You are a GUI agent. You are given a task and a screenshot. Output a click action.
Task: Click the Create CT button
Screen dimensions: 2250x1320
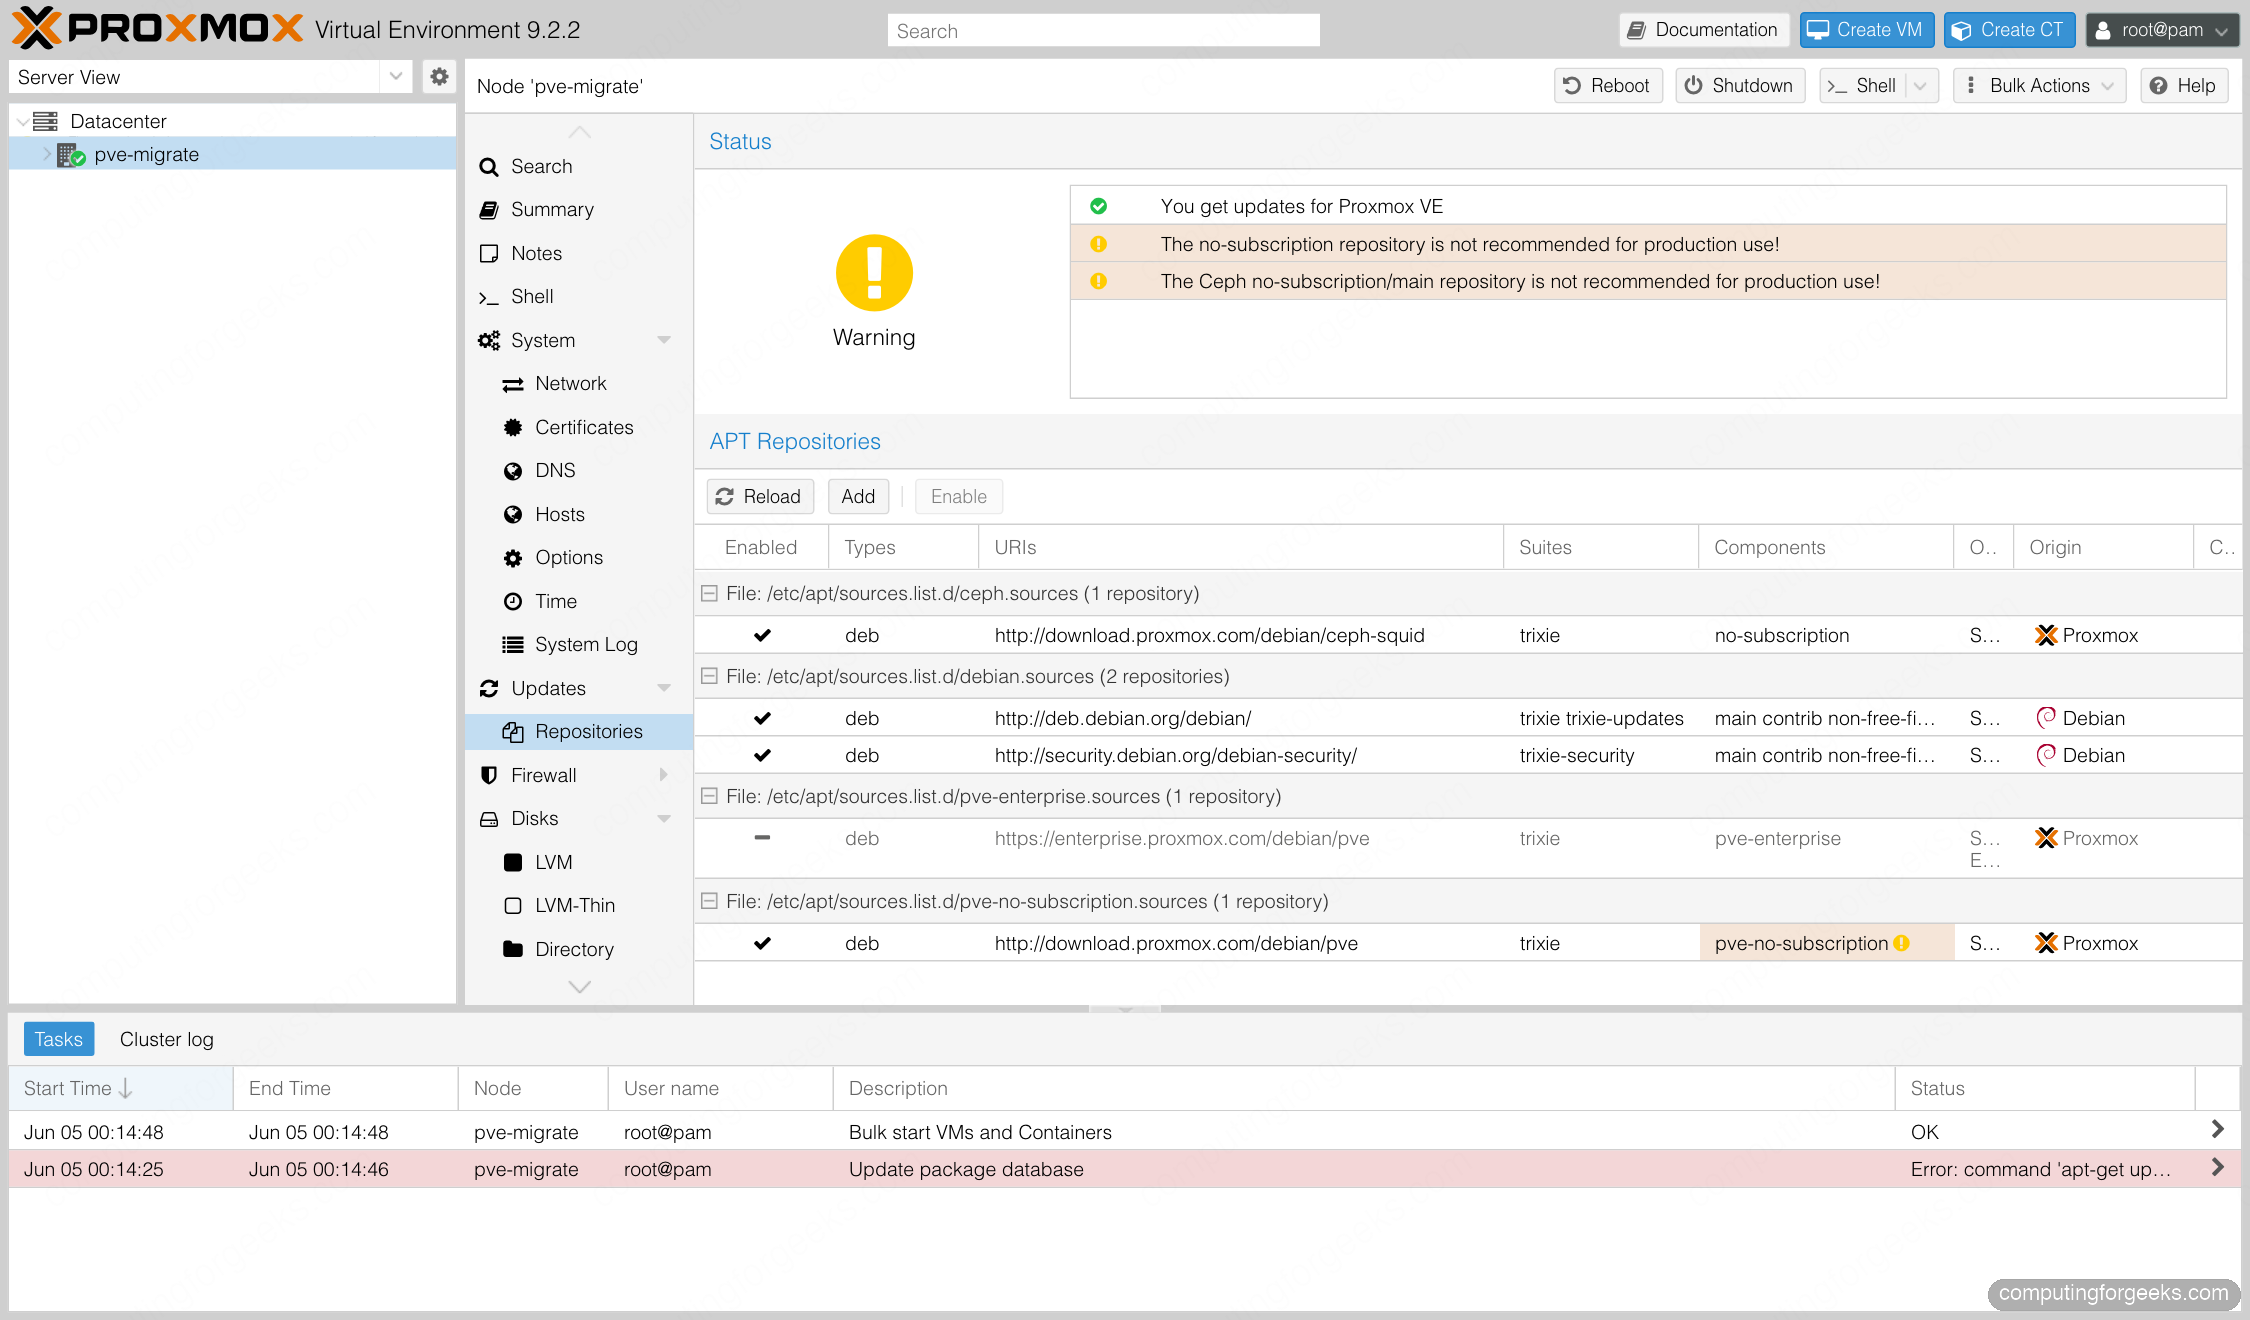point(2009,30)
